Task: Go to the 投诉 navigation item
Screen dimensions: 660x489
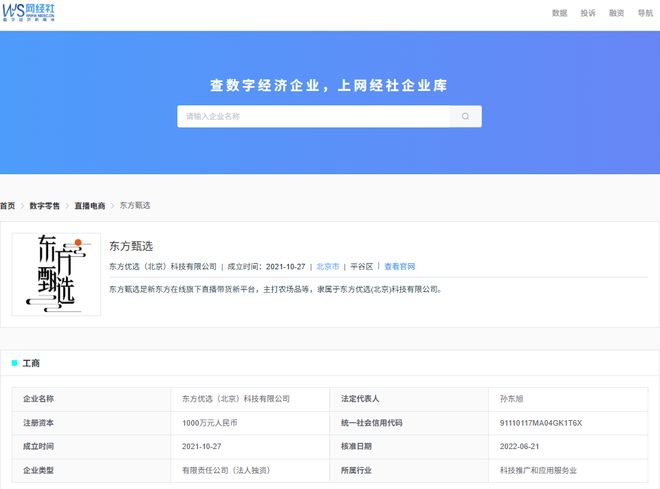Action: pos(588,13)
